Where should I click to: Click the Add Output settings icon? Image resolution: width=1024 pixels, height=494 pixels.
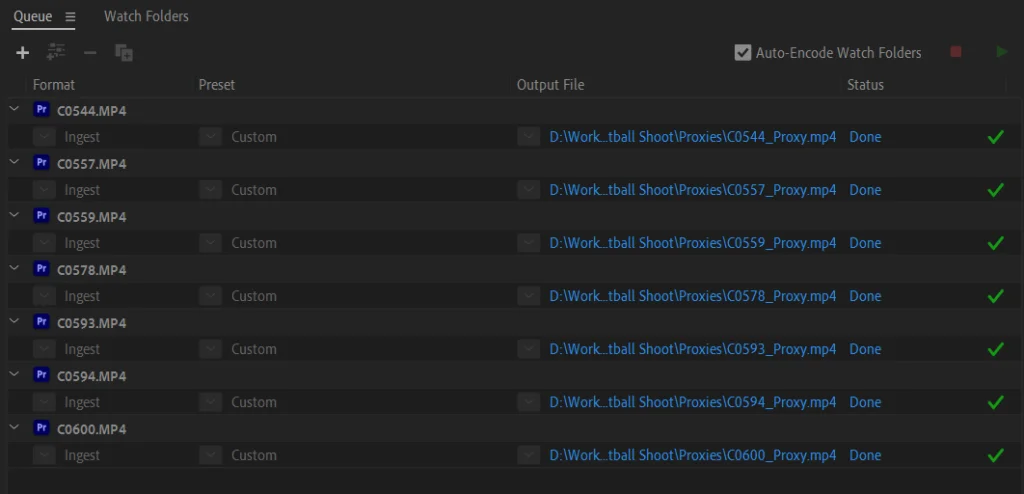pyautogui.click(x=56, y=52)
